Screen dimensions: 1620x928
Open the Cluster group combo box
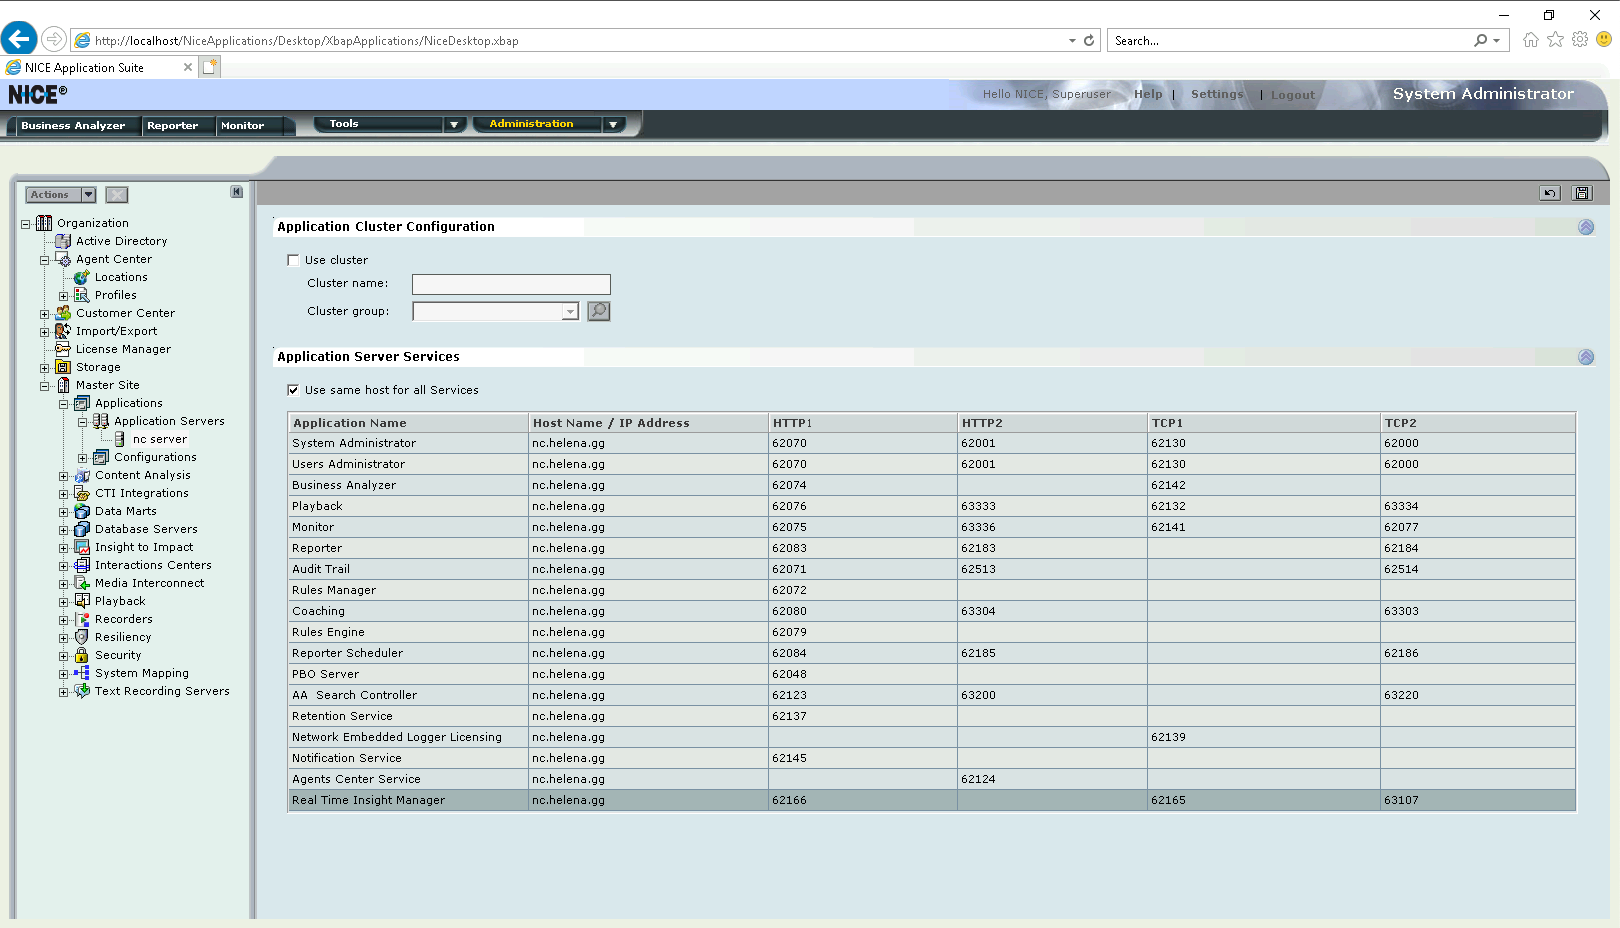tap(569, 312)
